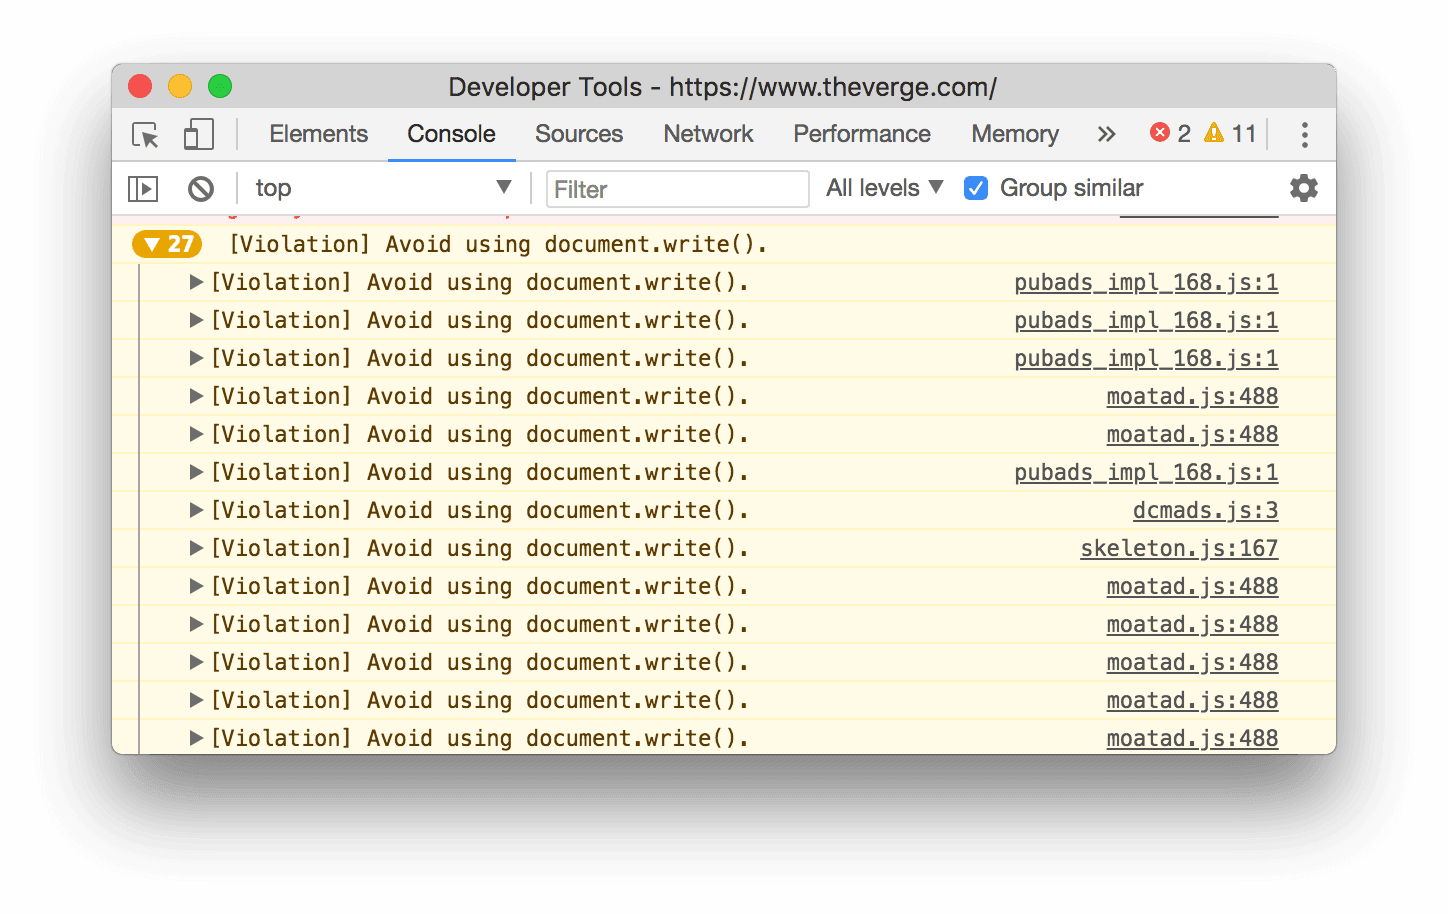Expand the first violation message entry
Viewport: 1448px width, 914px height.
pyautogui.click(x=196, y=283)
